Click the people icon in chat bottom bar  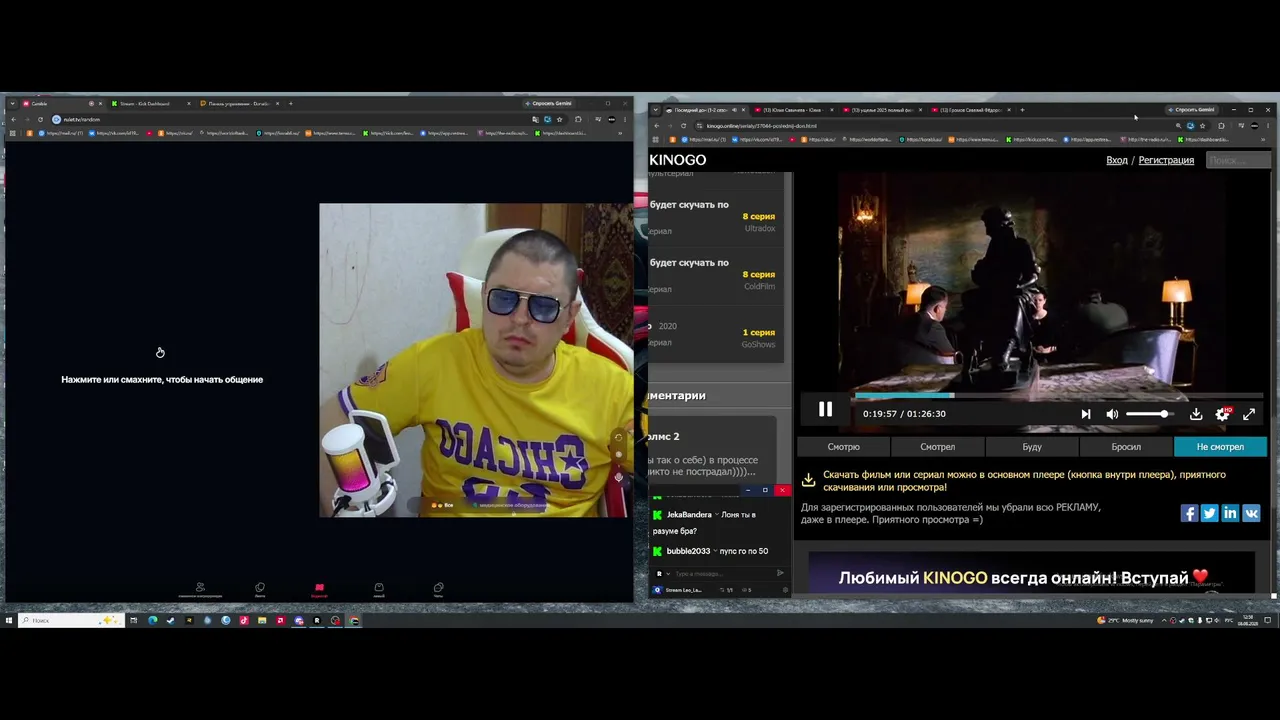point(200,589)
